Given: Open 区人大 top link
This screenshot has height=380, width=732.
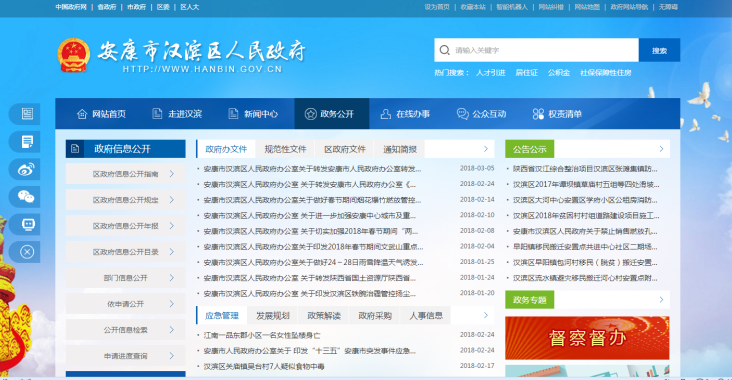Looking at the screenshot, I should (190, 7).
